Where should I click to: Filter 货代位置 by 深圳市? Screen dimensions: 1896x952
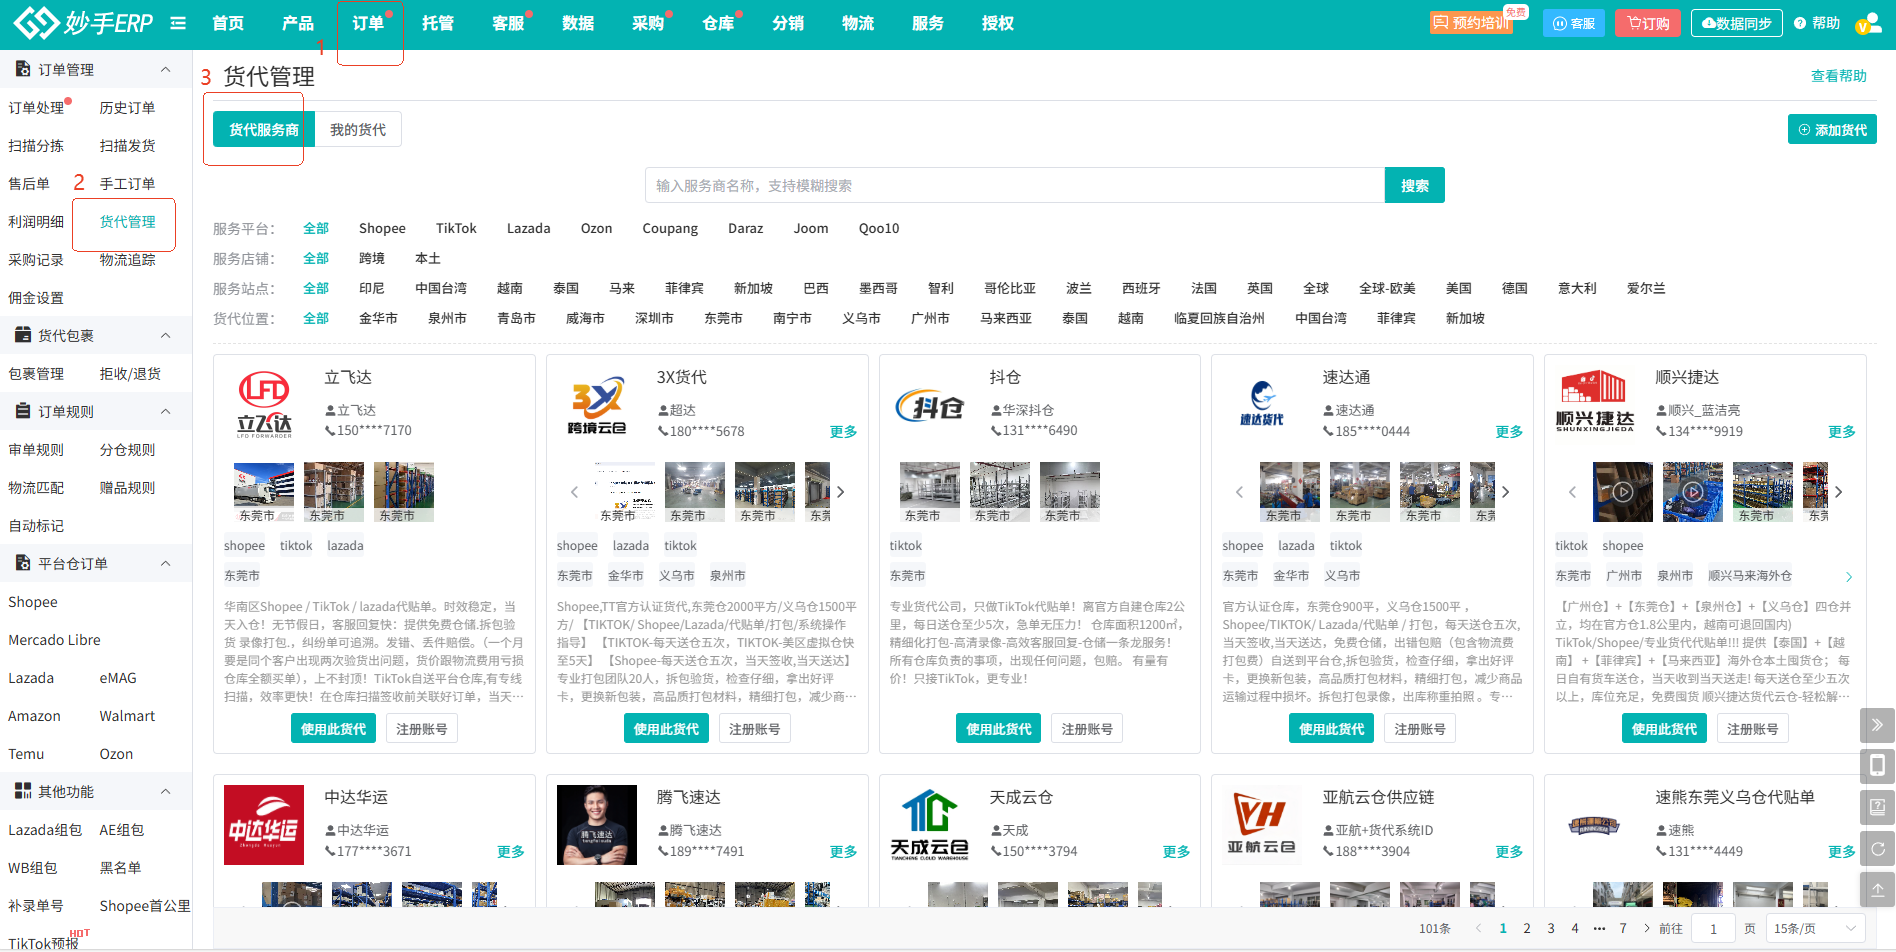[x=654, y=318]
